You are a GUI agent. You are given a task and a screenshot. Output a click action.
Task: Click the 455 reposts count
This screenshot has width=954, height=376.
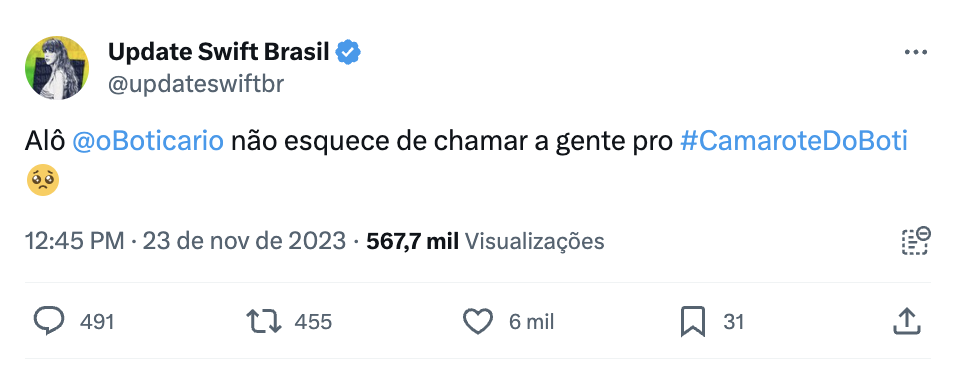pyautogui.click(x=313, y=322)
